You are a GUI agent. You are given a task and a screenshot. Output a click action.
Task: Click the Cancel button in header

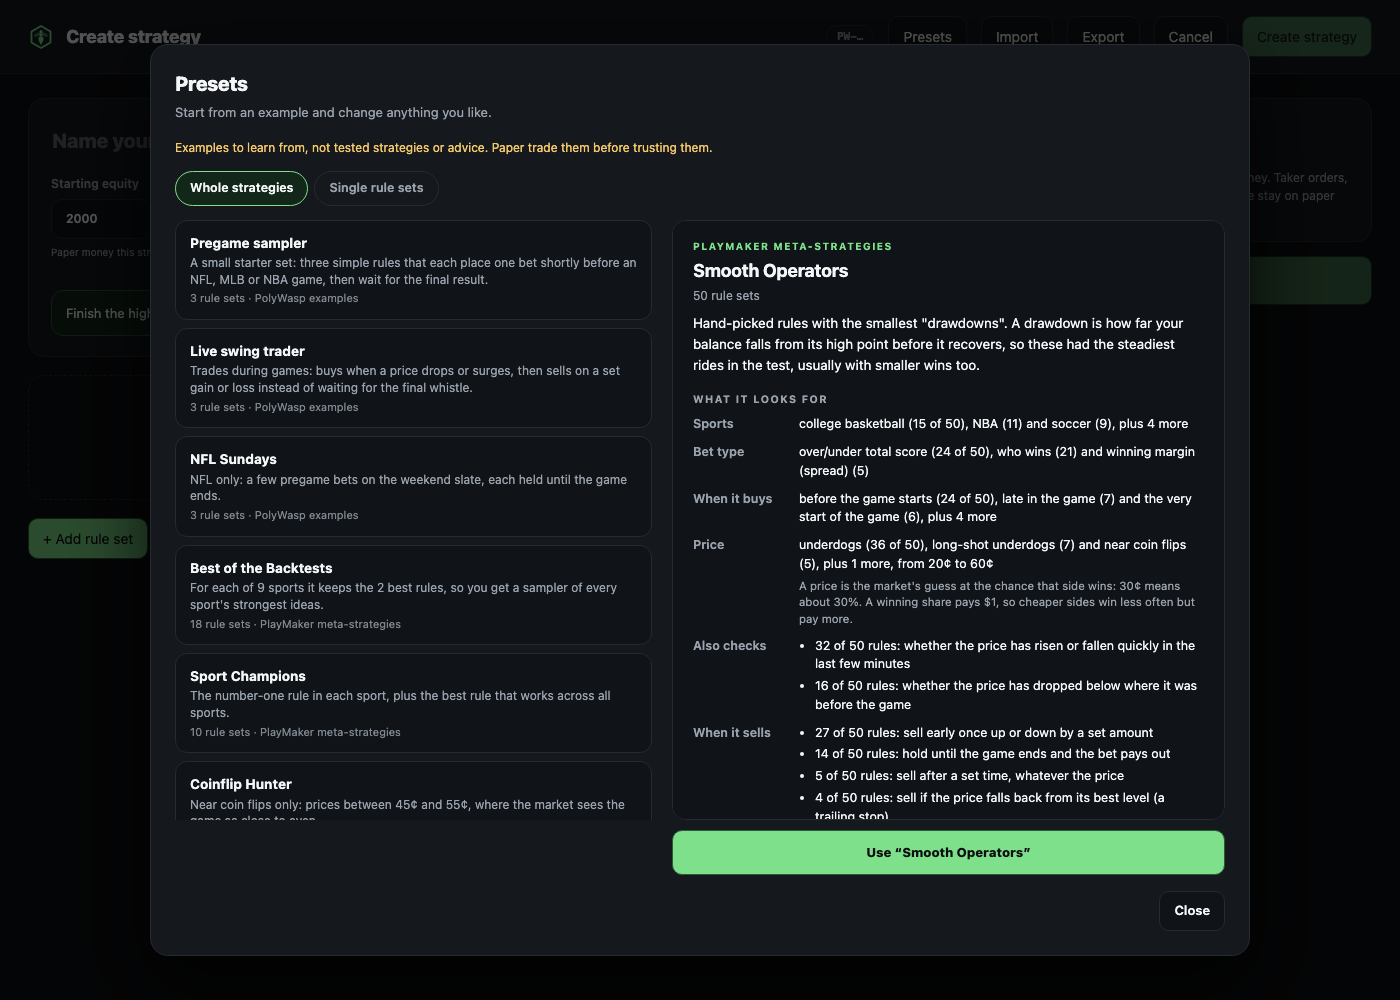[1190, 37]
